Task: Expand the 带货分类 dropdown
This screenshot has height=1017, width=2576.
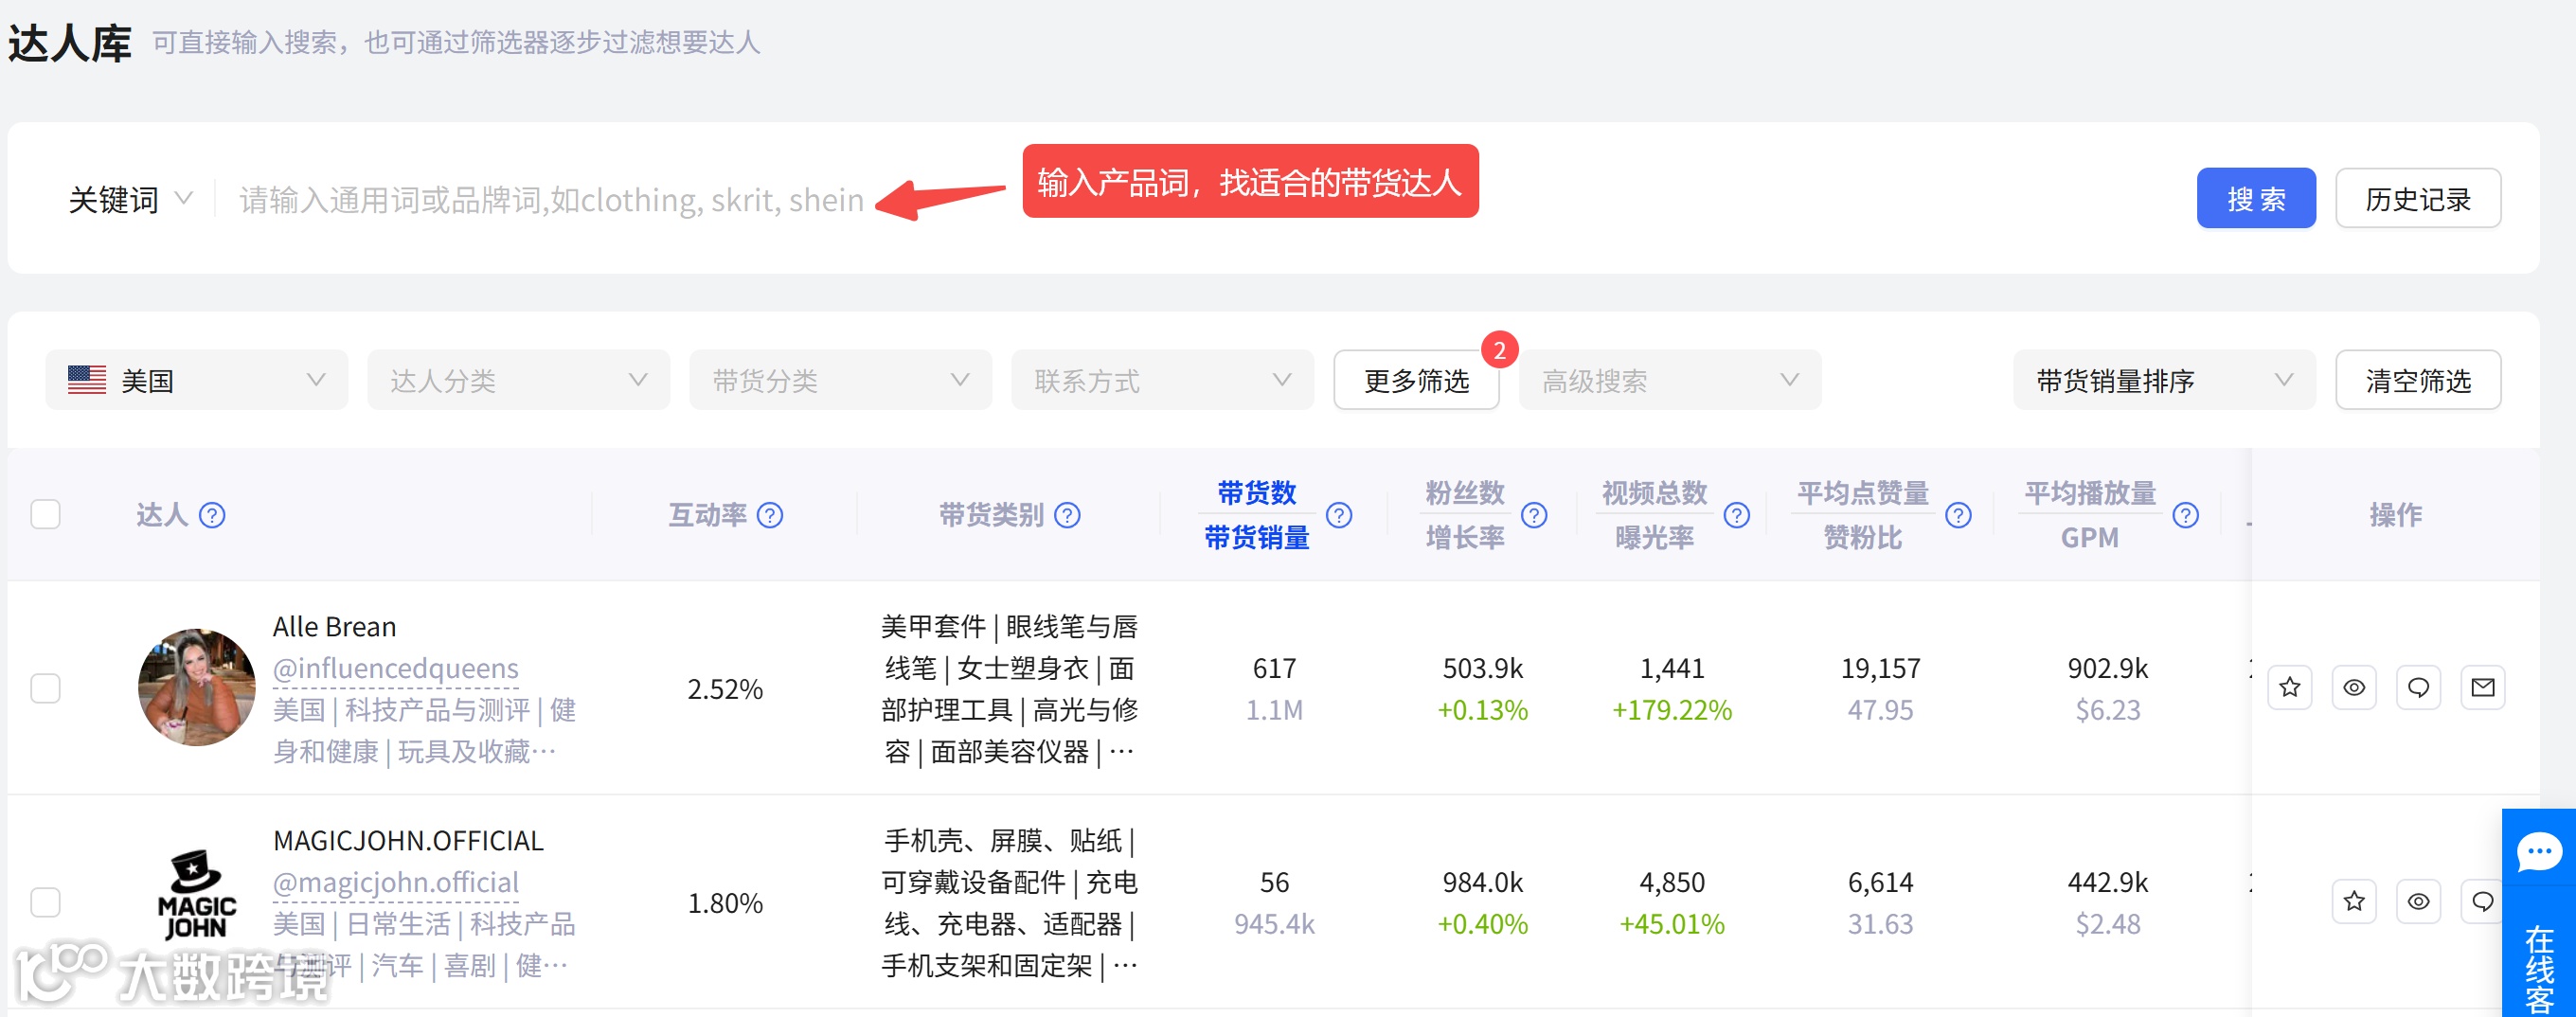Action: point(840,380)
